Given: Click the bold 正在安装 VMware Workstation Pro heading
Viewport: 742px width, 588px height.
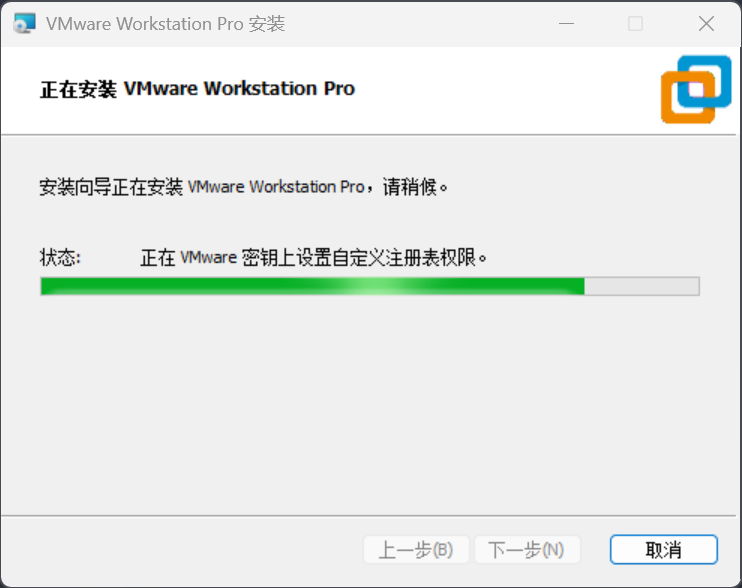Looking at the screenshot, I should pyautogui.click(x=197, y=89).
